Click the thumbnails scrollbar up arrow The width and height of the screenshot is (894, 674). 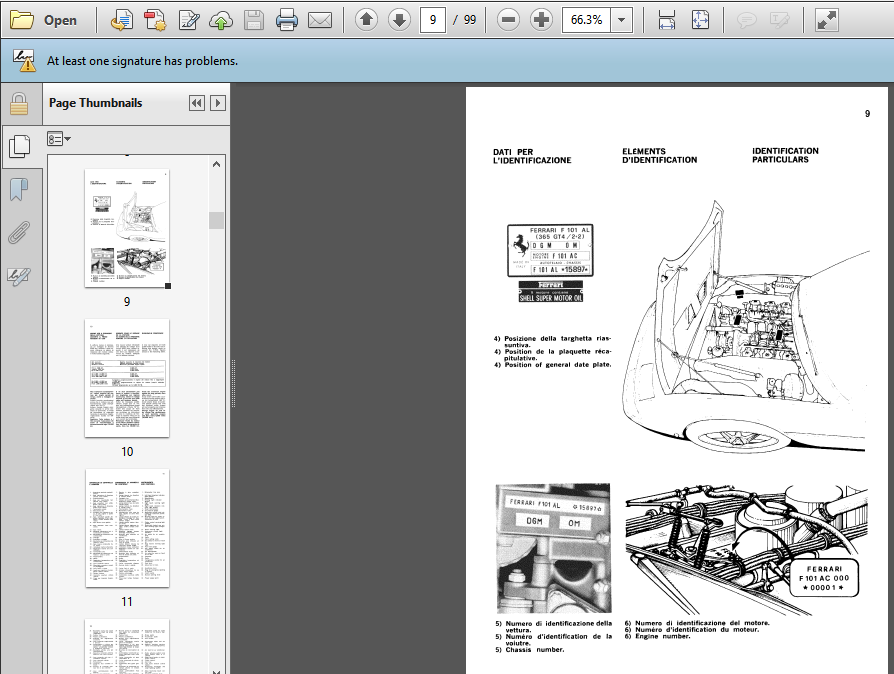[216, 164]
